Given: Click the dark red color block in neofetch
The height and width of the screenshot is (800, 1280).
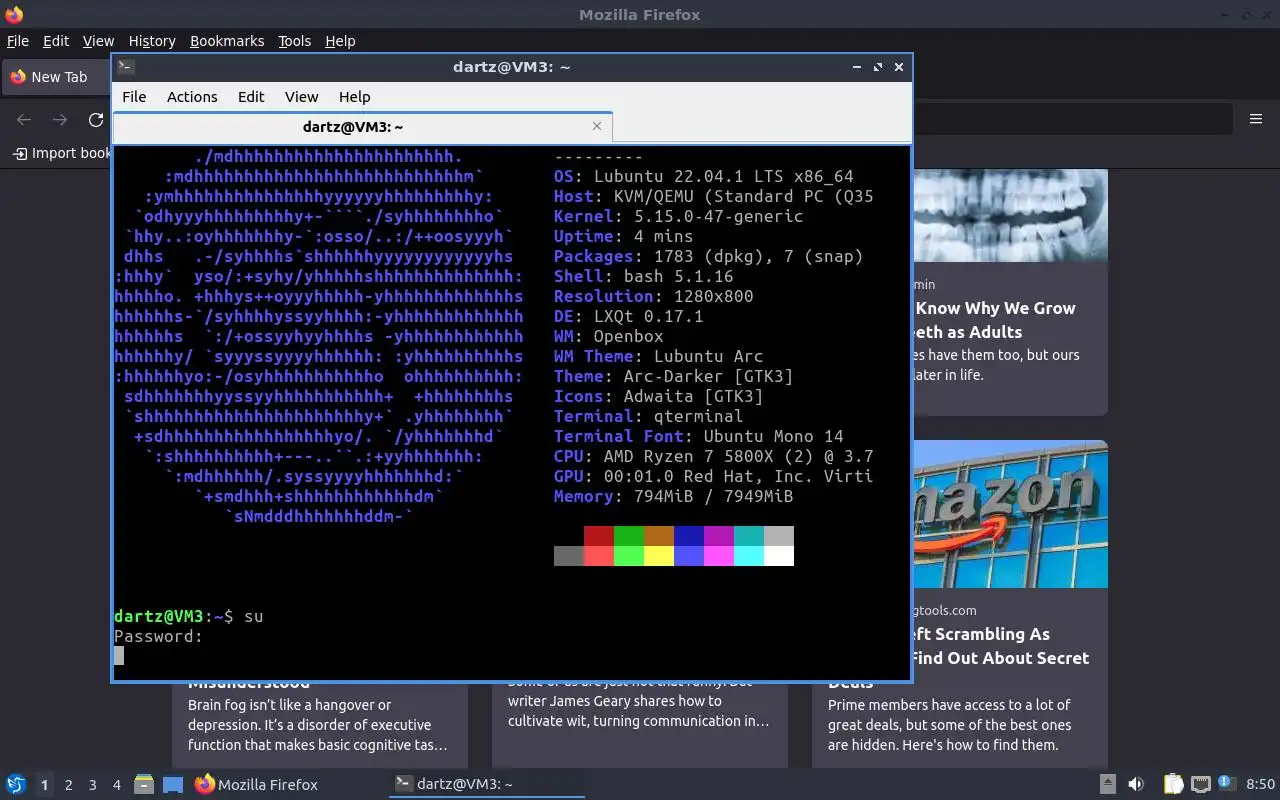Looking at the screenshot, I should pyautogui.click(x=599, y=536).
